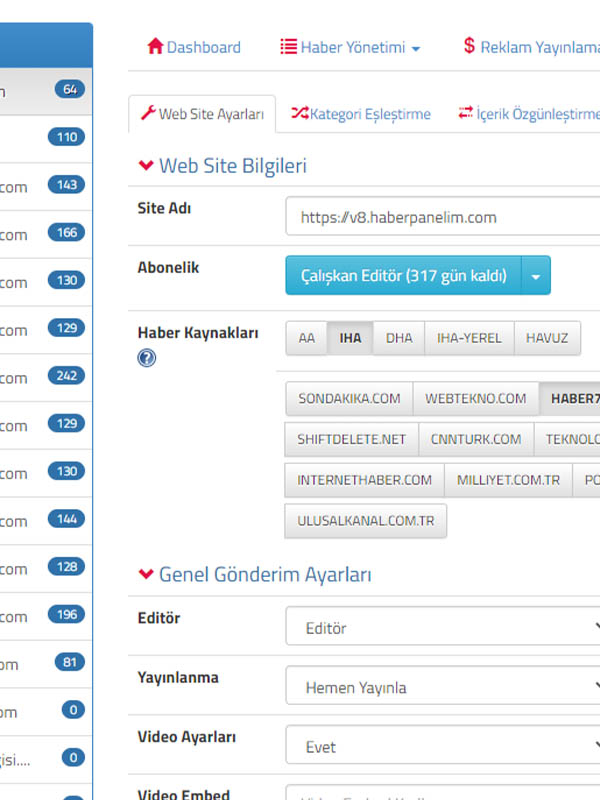The width and height of the screenshot is (600, 800).
Task: Switch to the Kategori Eşleştirme tab
Action: pyautogui.click(x=360, y=114)
